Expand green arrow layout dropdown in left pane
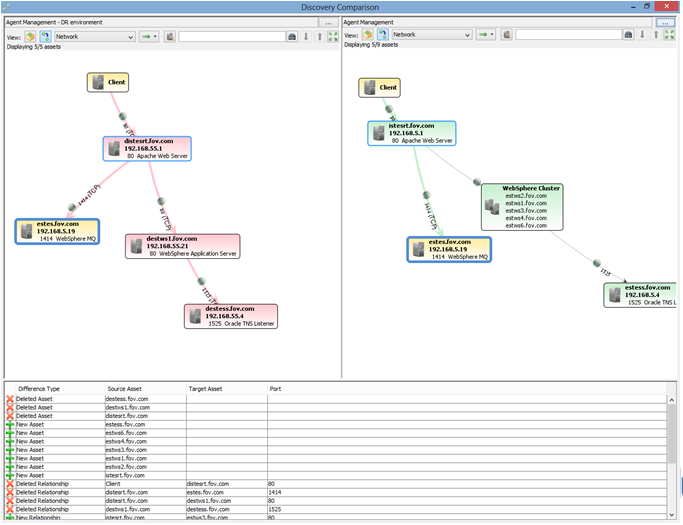The height and width of the screenshot is (525, 683). (148, 36)
